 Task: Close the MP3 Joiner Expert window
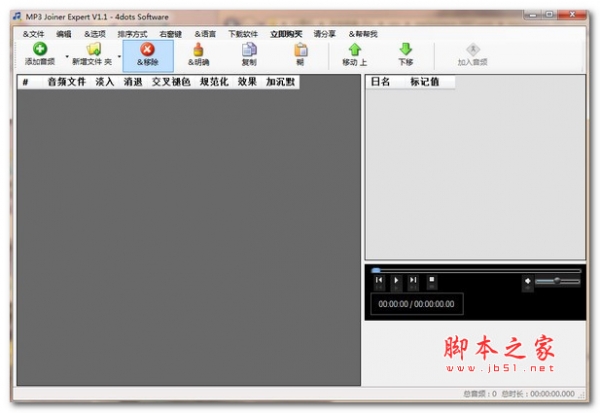point(572,15)
